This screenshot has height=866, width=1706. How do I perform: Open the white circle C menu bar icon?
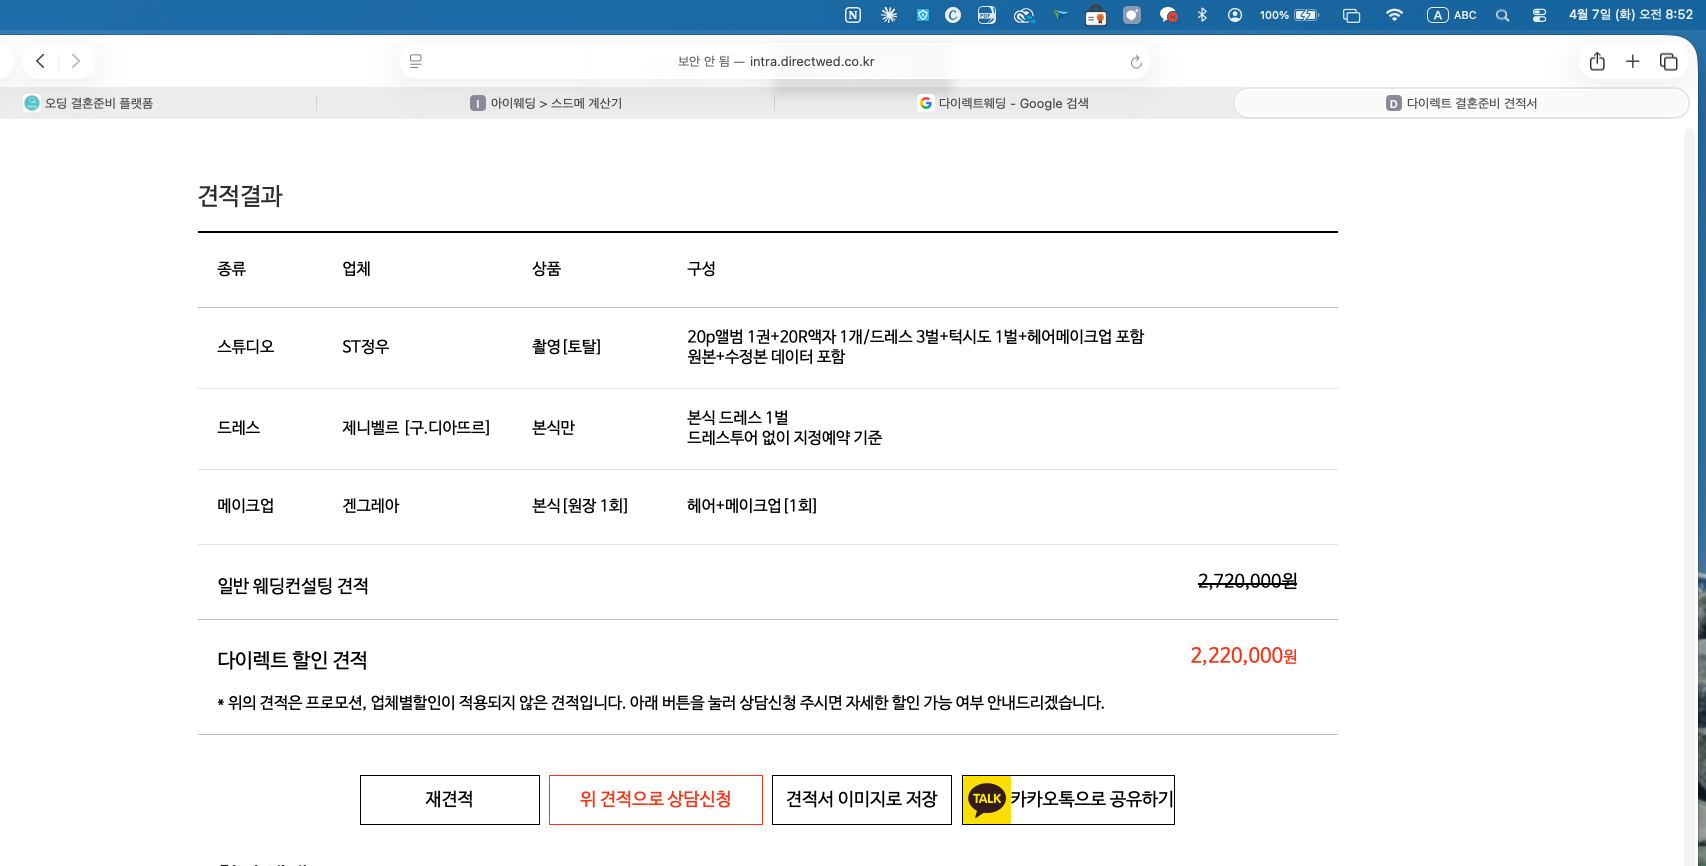tap(953, 15)
